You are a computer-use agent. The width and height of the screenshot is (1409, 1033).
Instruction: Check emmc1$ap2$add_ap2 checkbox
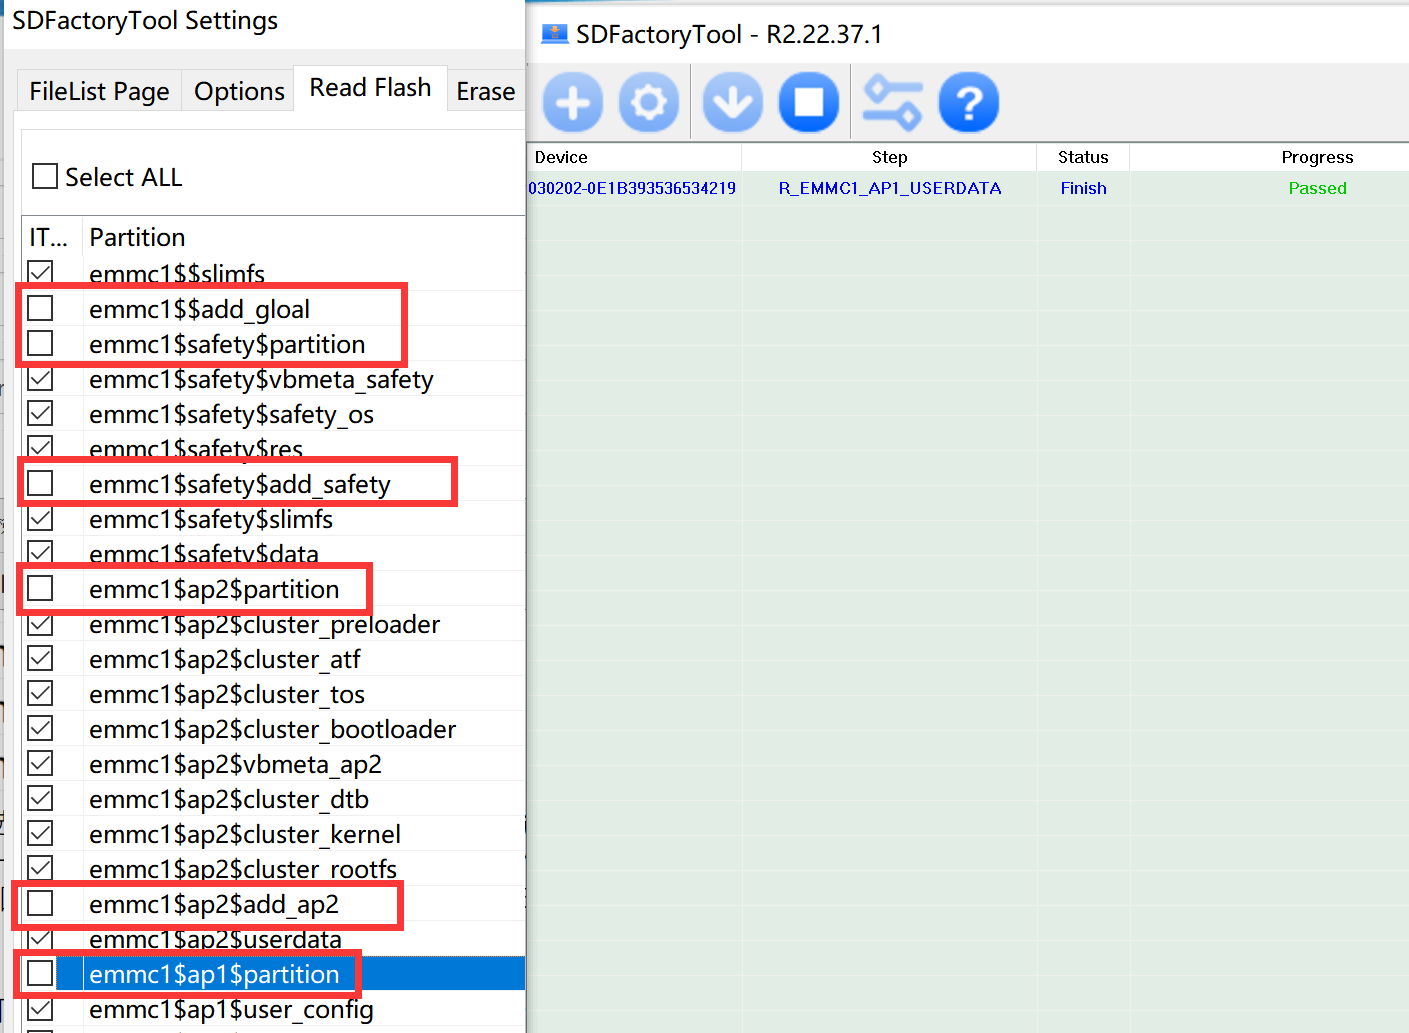(40, 903)
